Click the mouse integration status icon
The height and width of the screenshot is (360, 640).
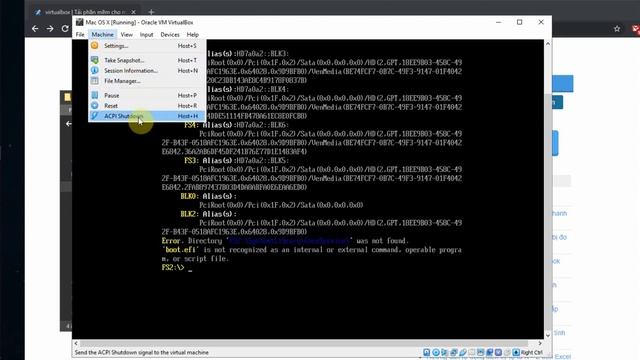point(507,352)
